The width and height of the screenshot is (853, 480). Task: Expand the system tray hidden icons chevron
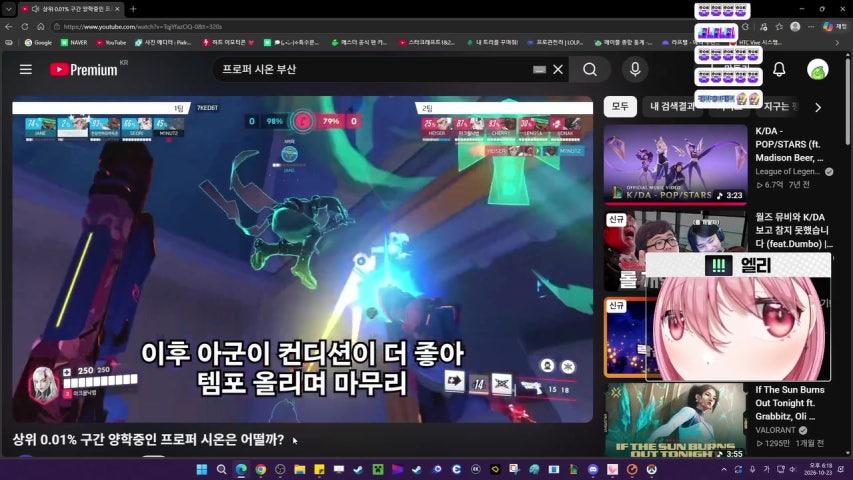(724, 469)
